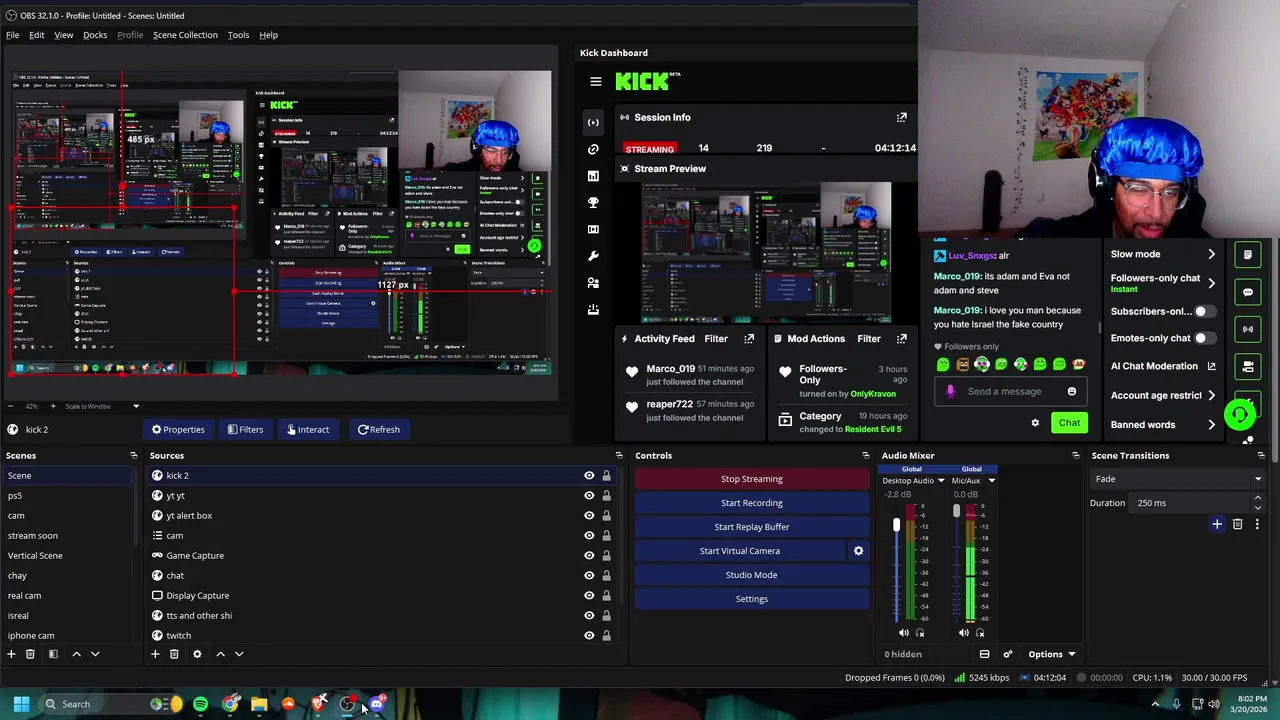Image resolution: width=1280 pixels, height=720 pixels.
Task: Add a scene transition with plus button
Action: 1217,524
